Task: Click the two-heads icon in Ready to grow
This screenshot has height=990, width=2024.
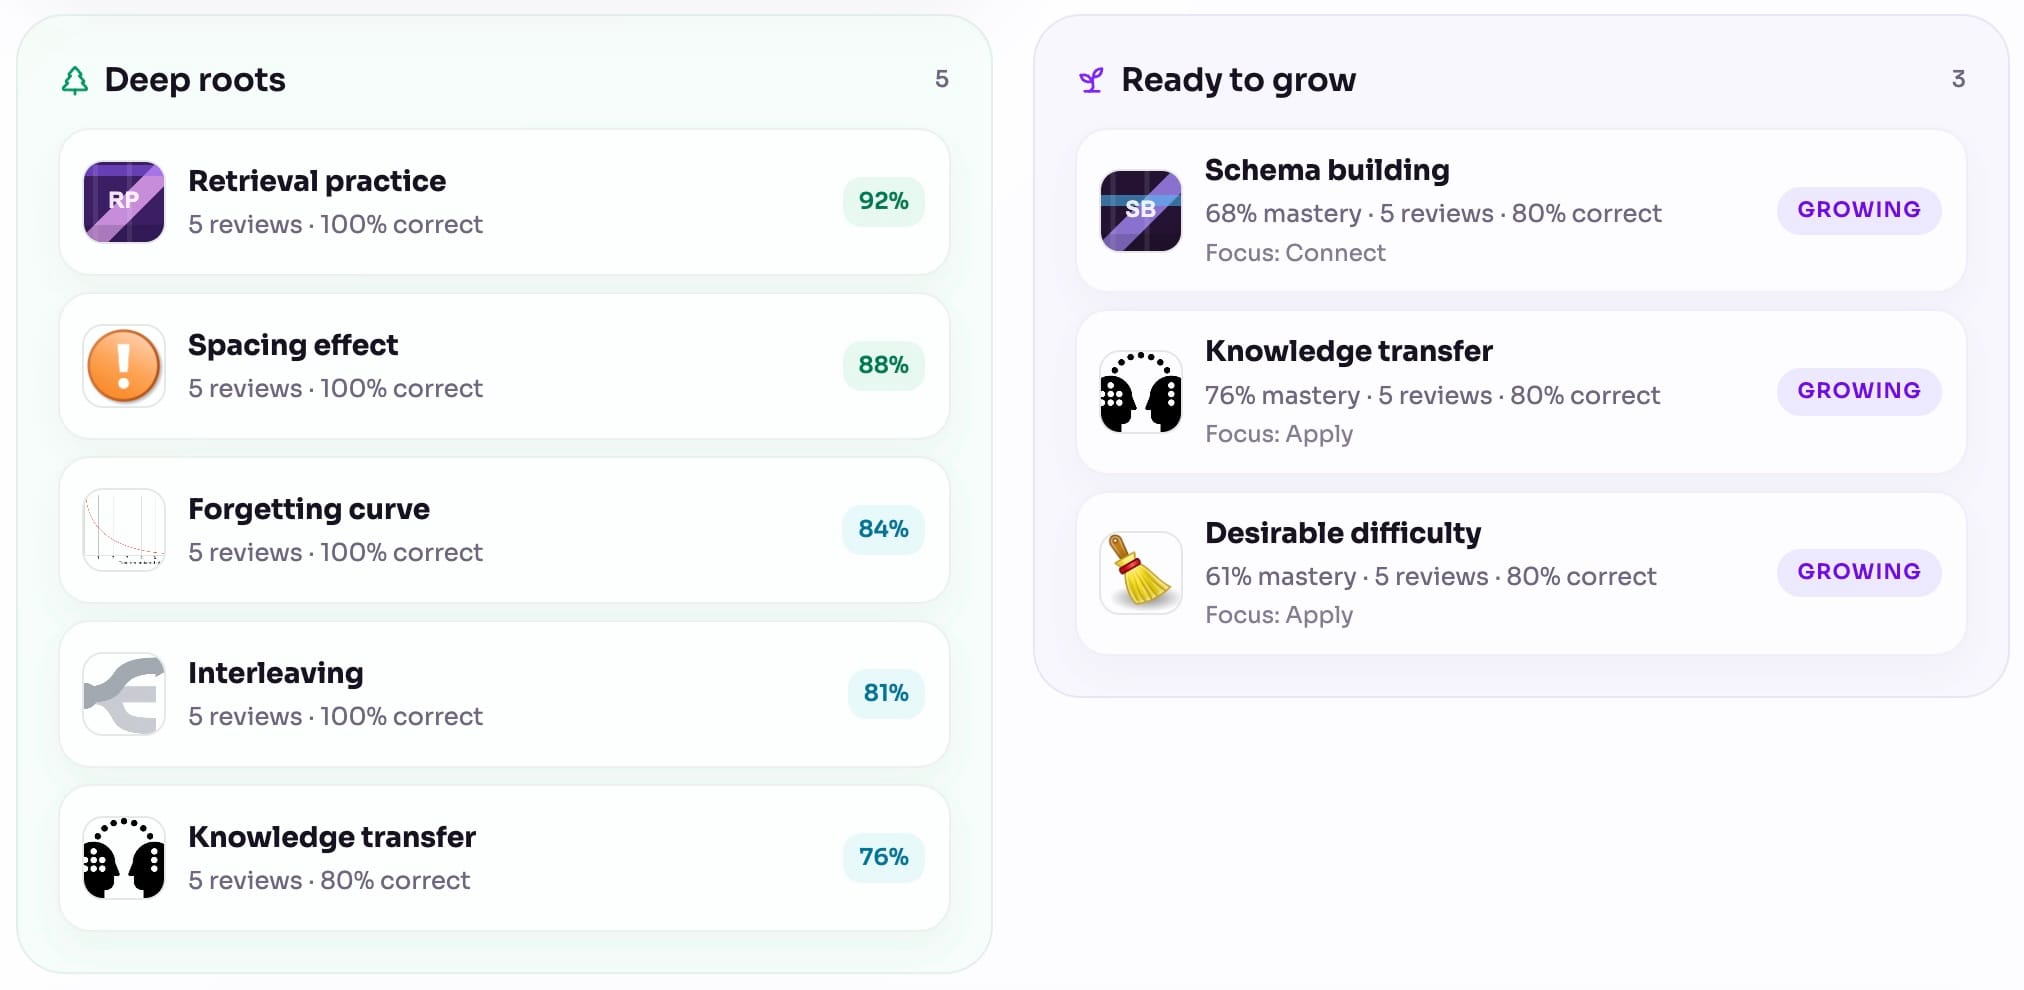Action: (1141, 392)
